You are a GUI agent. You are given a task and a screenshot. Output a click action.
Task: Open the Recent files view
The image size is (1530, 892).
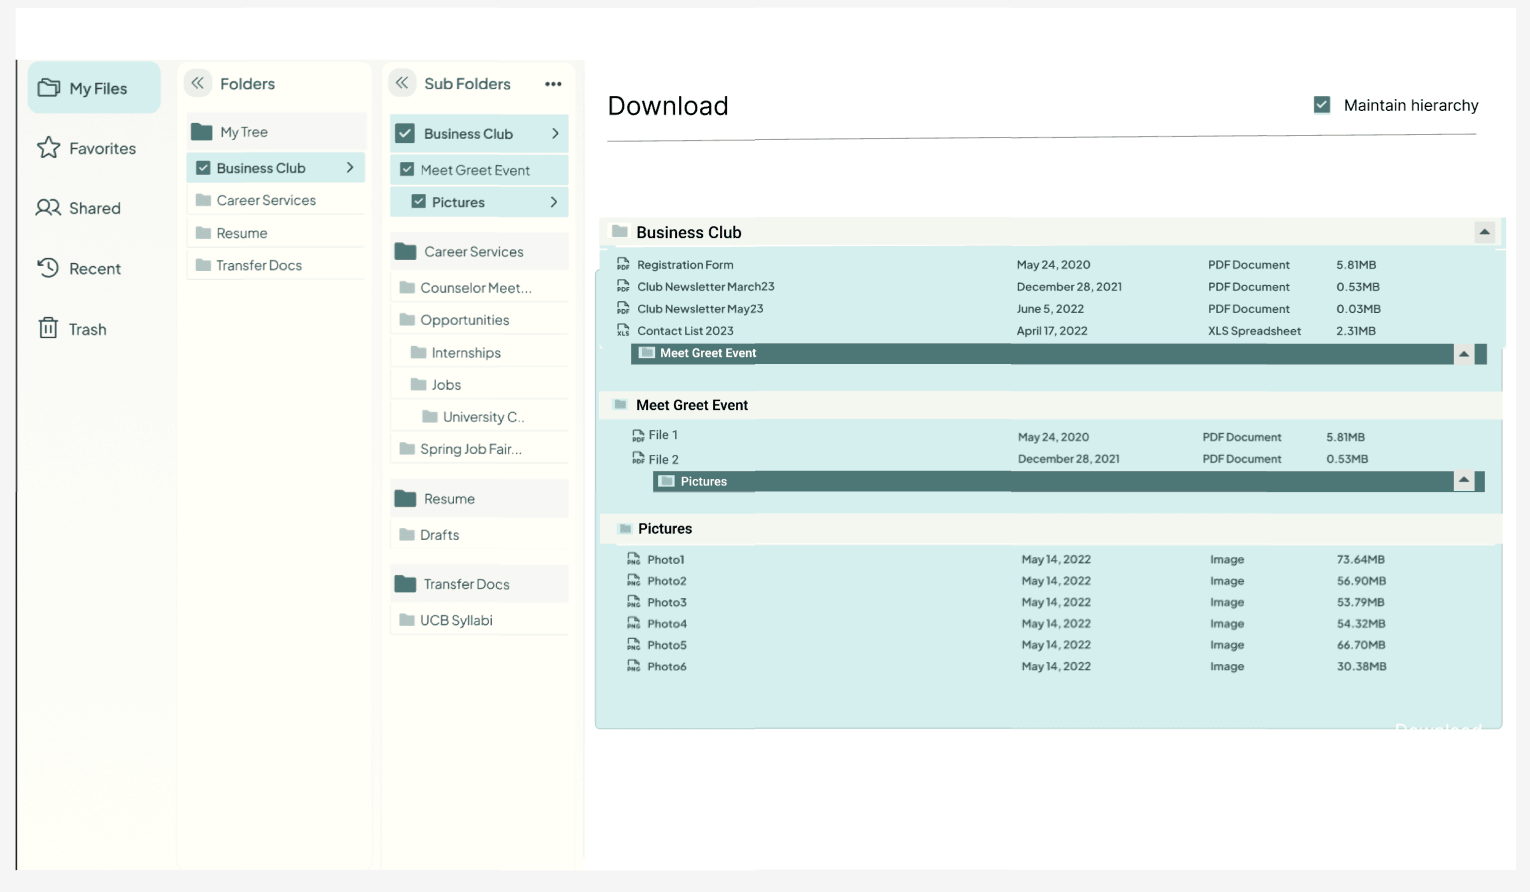tap(79, 268)
